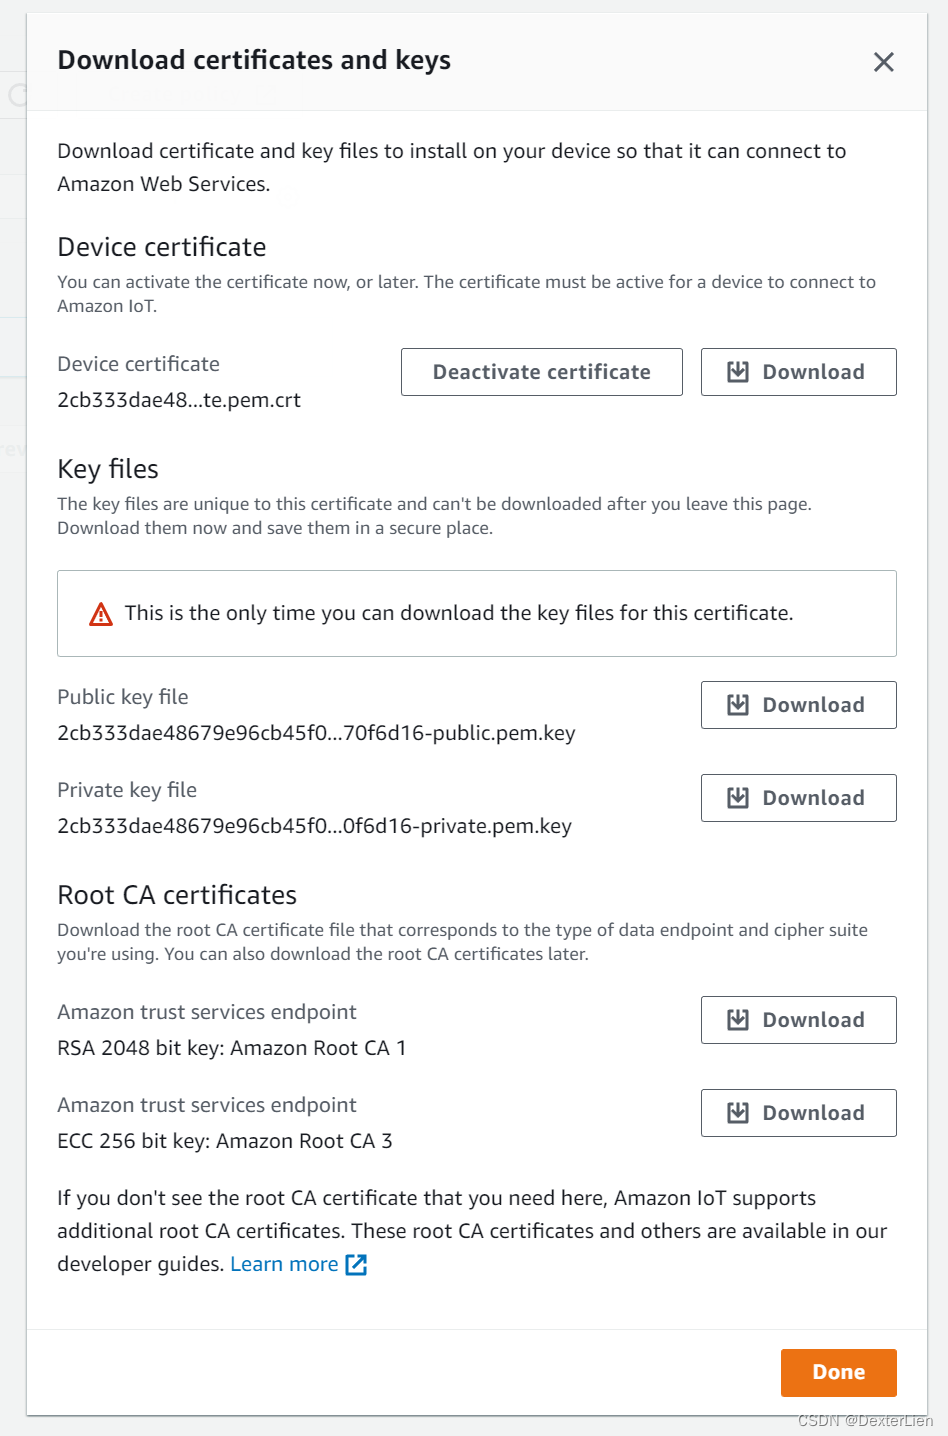The image size is (948, 1436).
Task: Deactivate the device certificate
Action: click(542, 372)
